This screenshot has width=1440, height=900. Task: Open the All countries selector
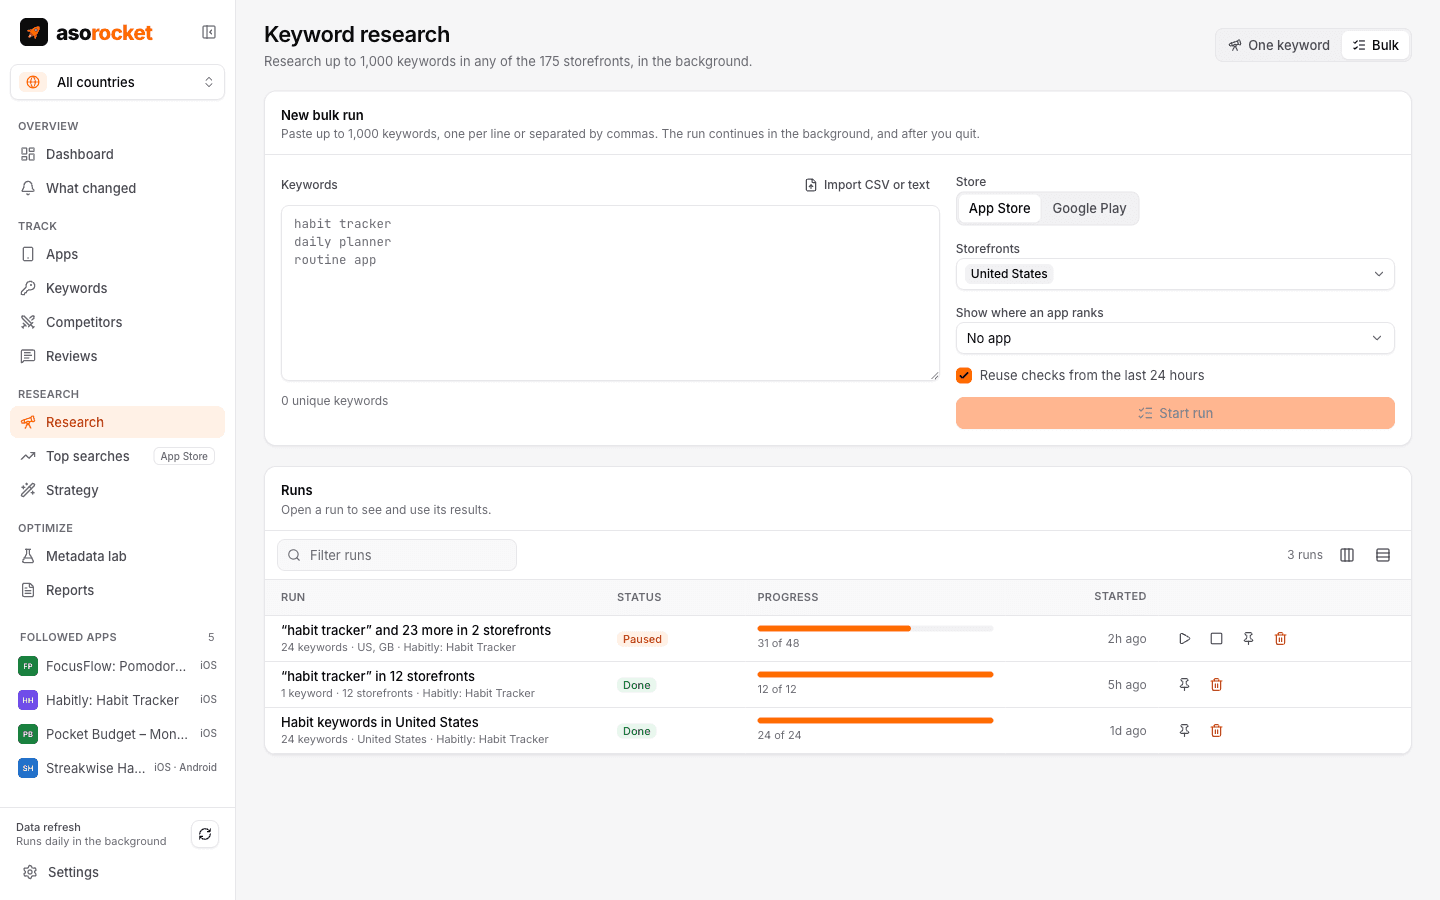118,82
